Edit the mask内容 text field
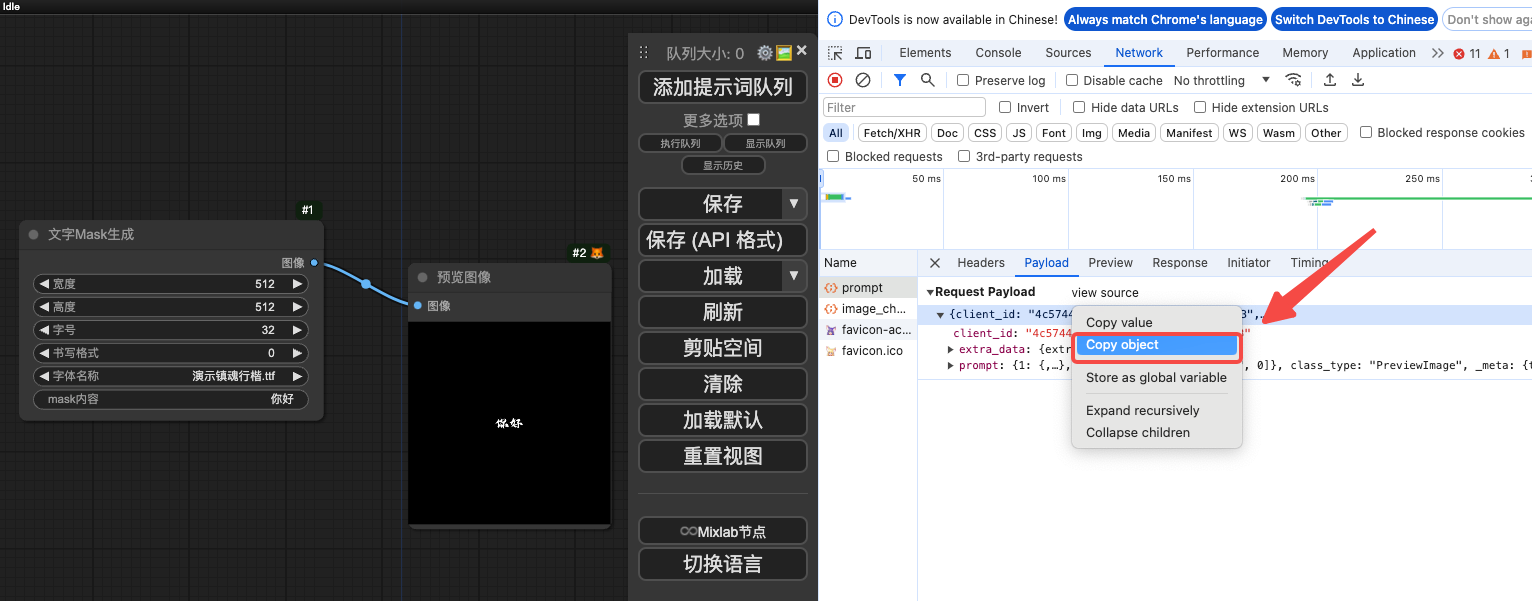1532x601 pixels. 170,399
